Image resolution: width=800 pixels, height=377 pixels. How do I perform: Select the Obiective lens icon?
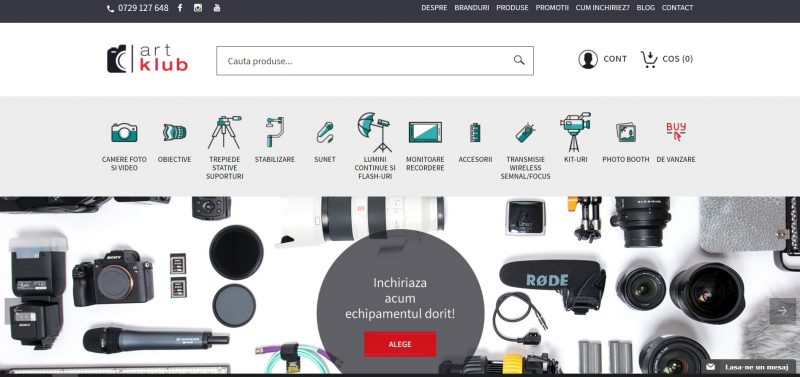click(x=174, y=133)
